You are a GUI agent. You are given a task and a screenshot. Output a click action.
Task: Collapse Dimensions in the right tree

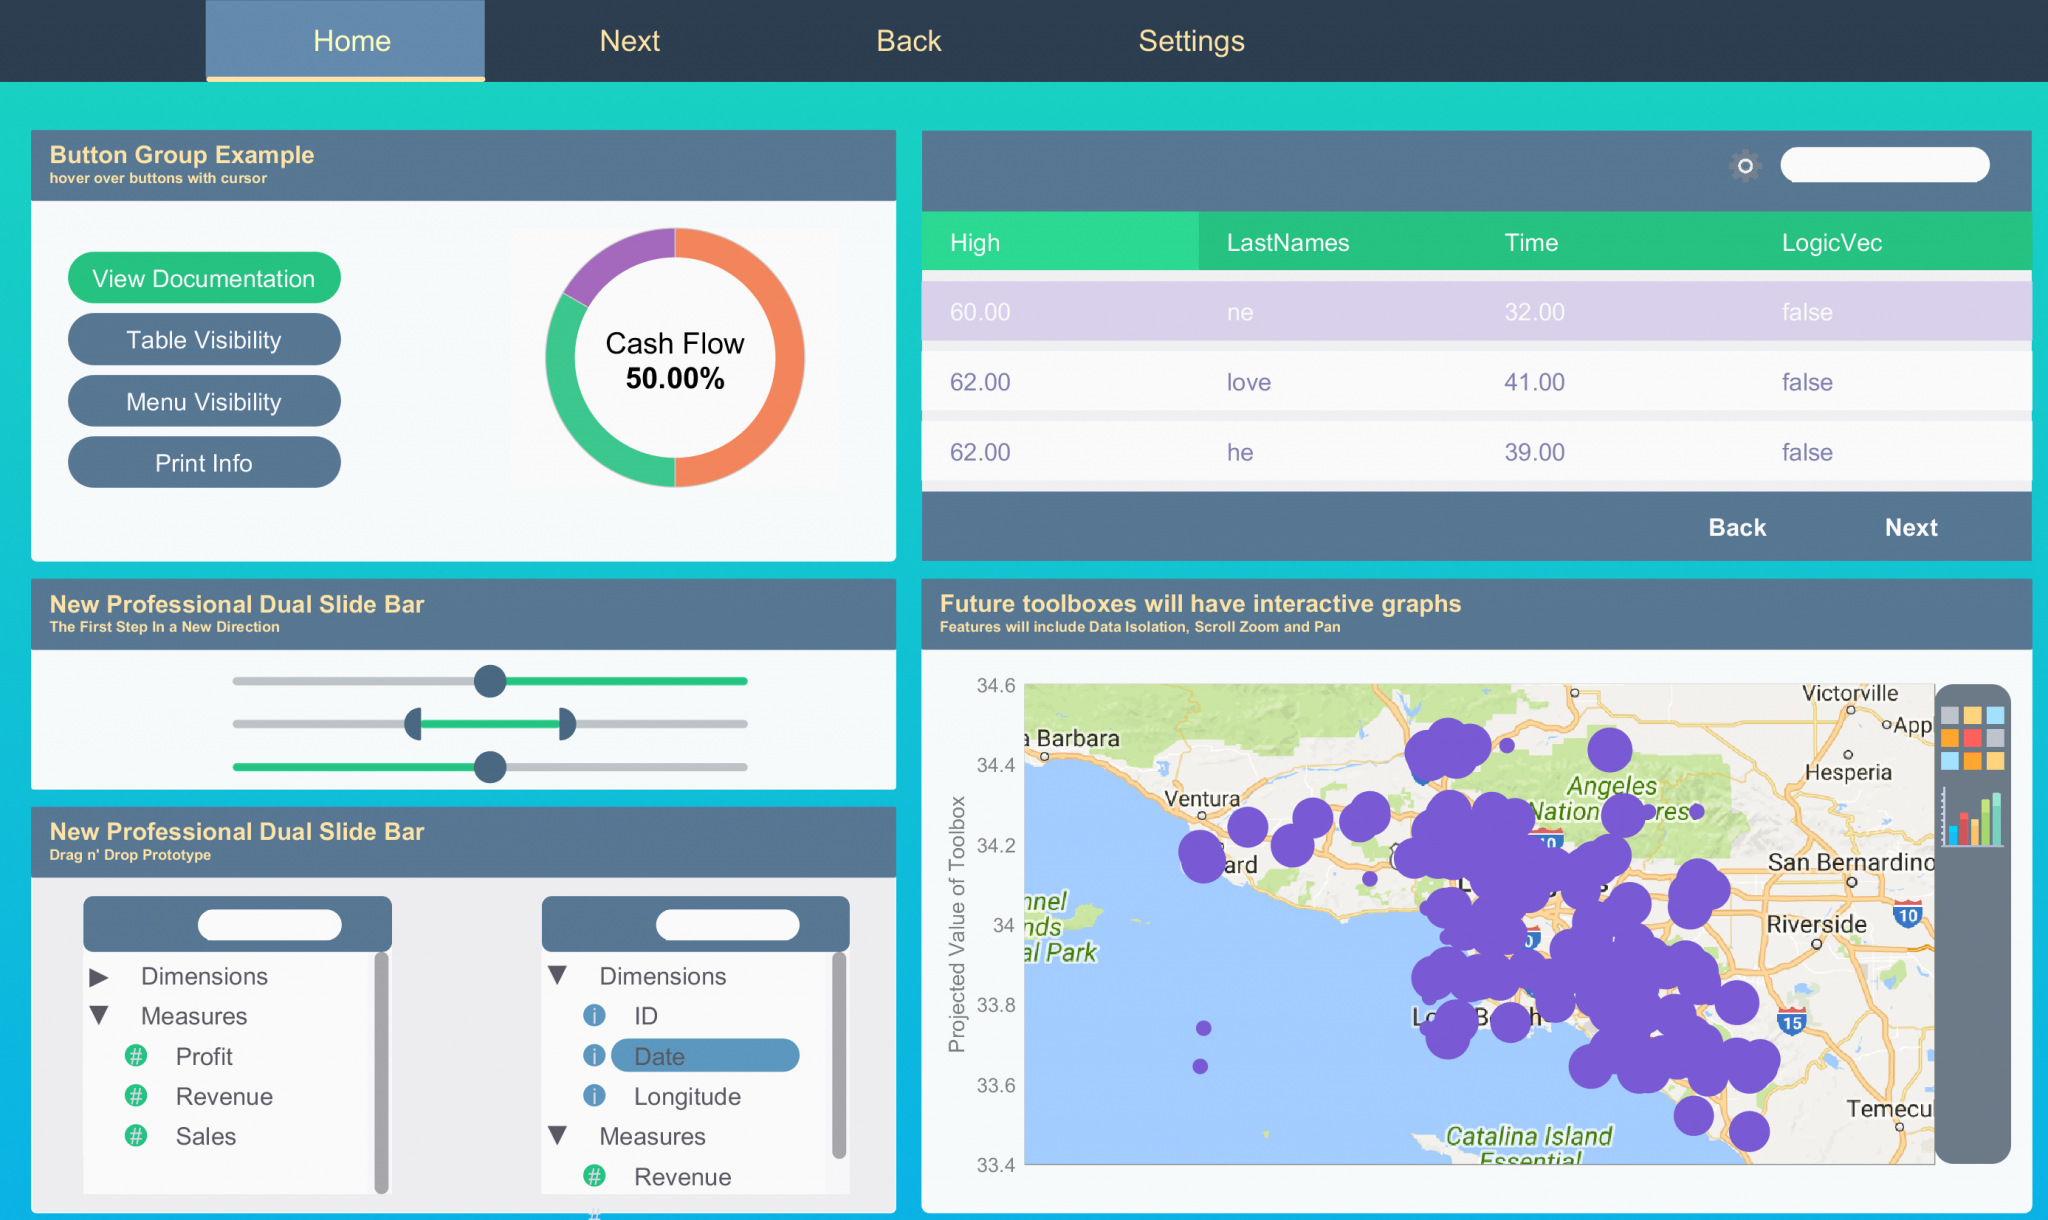pos(558,975)
